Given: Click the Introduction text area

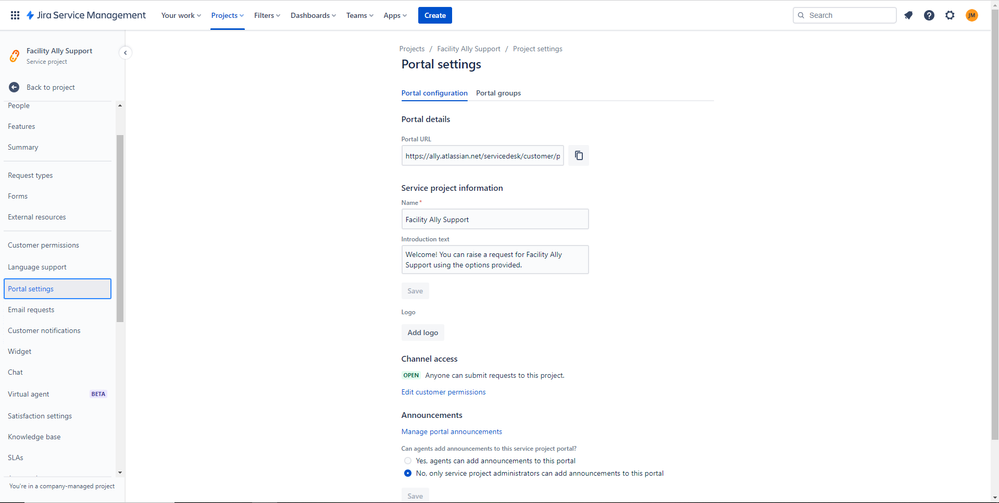Looking at the screenshot, I should pos(495,259).
